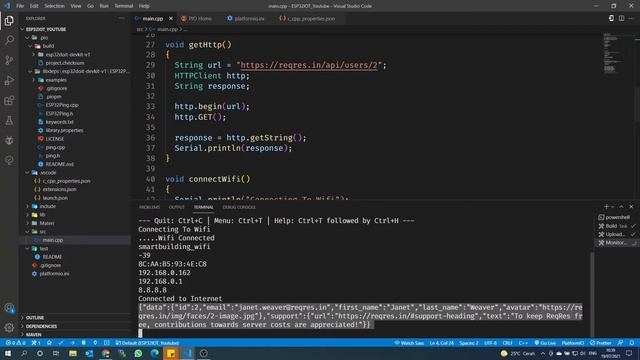640x360 pixels.
Task: Open WhatsApp from the Windows taskbar
Action: [138, 353]
